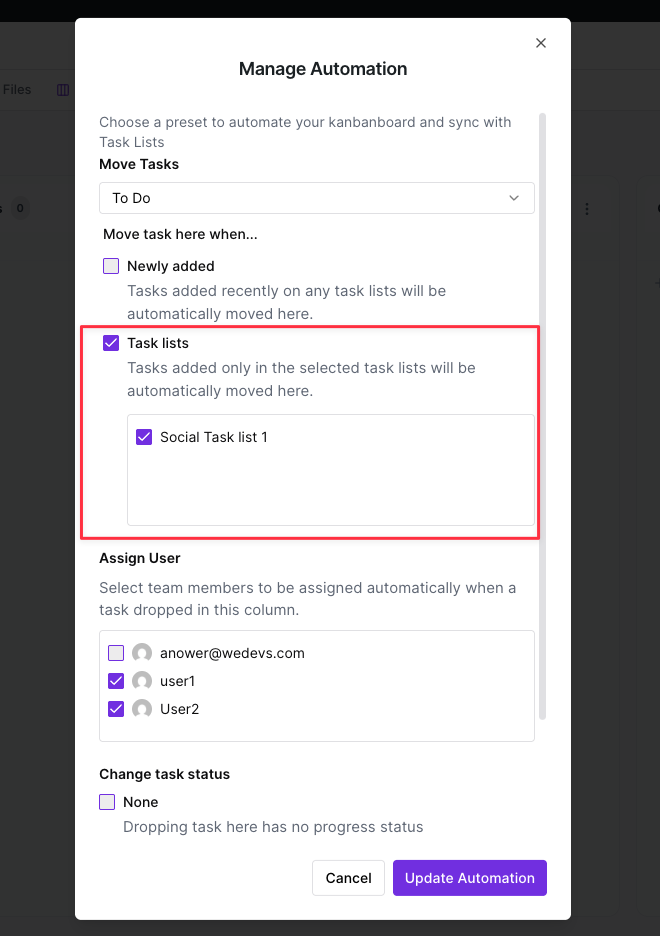Uncheck the Task lists option
Screen dimensions: 660x936
pos(112,343)
